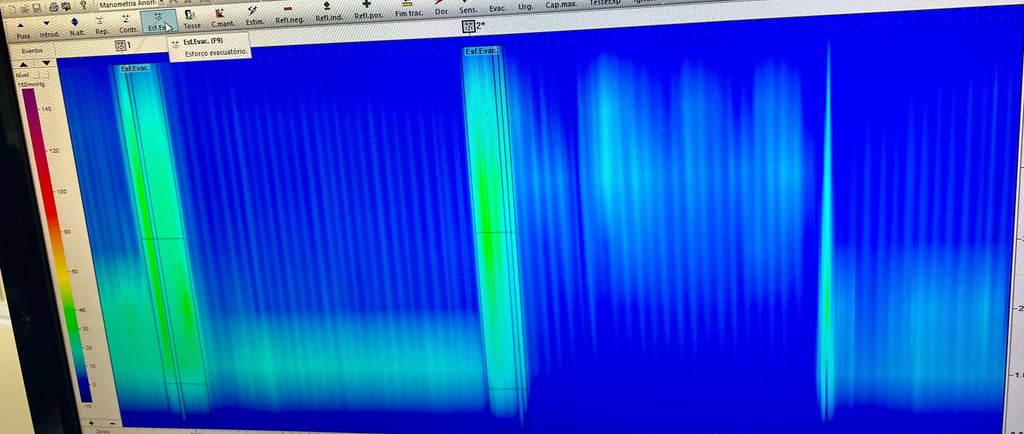Click the first Esf.Evac. label in plot
Image resolution: width=1024 pixels, height=434 pixels.
pos(135,68)
